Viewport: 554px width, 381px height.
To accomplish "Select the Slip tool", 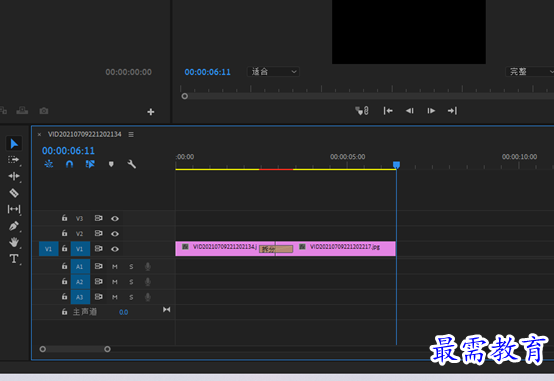I will click(x=14, y=209).
